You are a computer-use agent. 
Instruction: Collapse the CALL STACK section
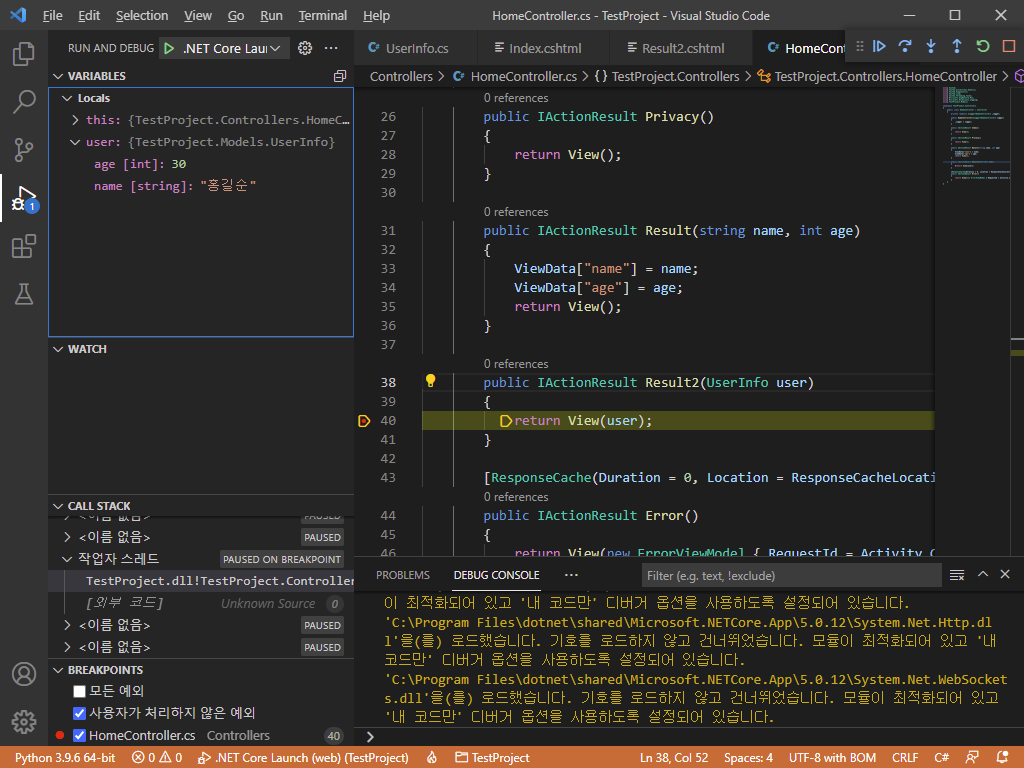58,506
